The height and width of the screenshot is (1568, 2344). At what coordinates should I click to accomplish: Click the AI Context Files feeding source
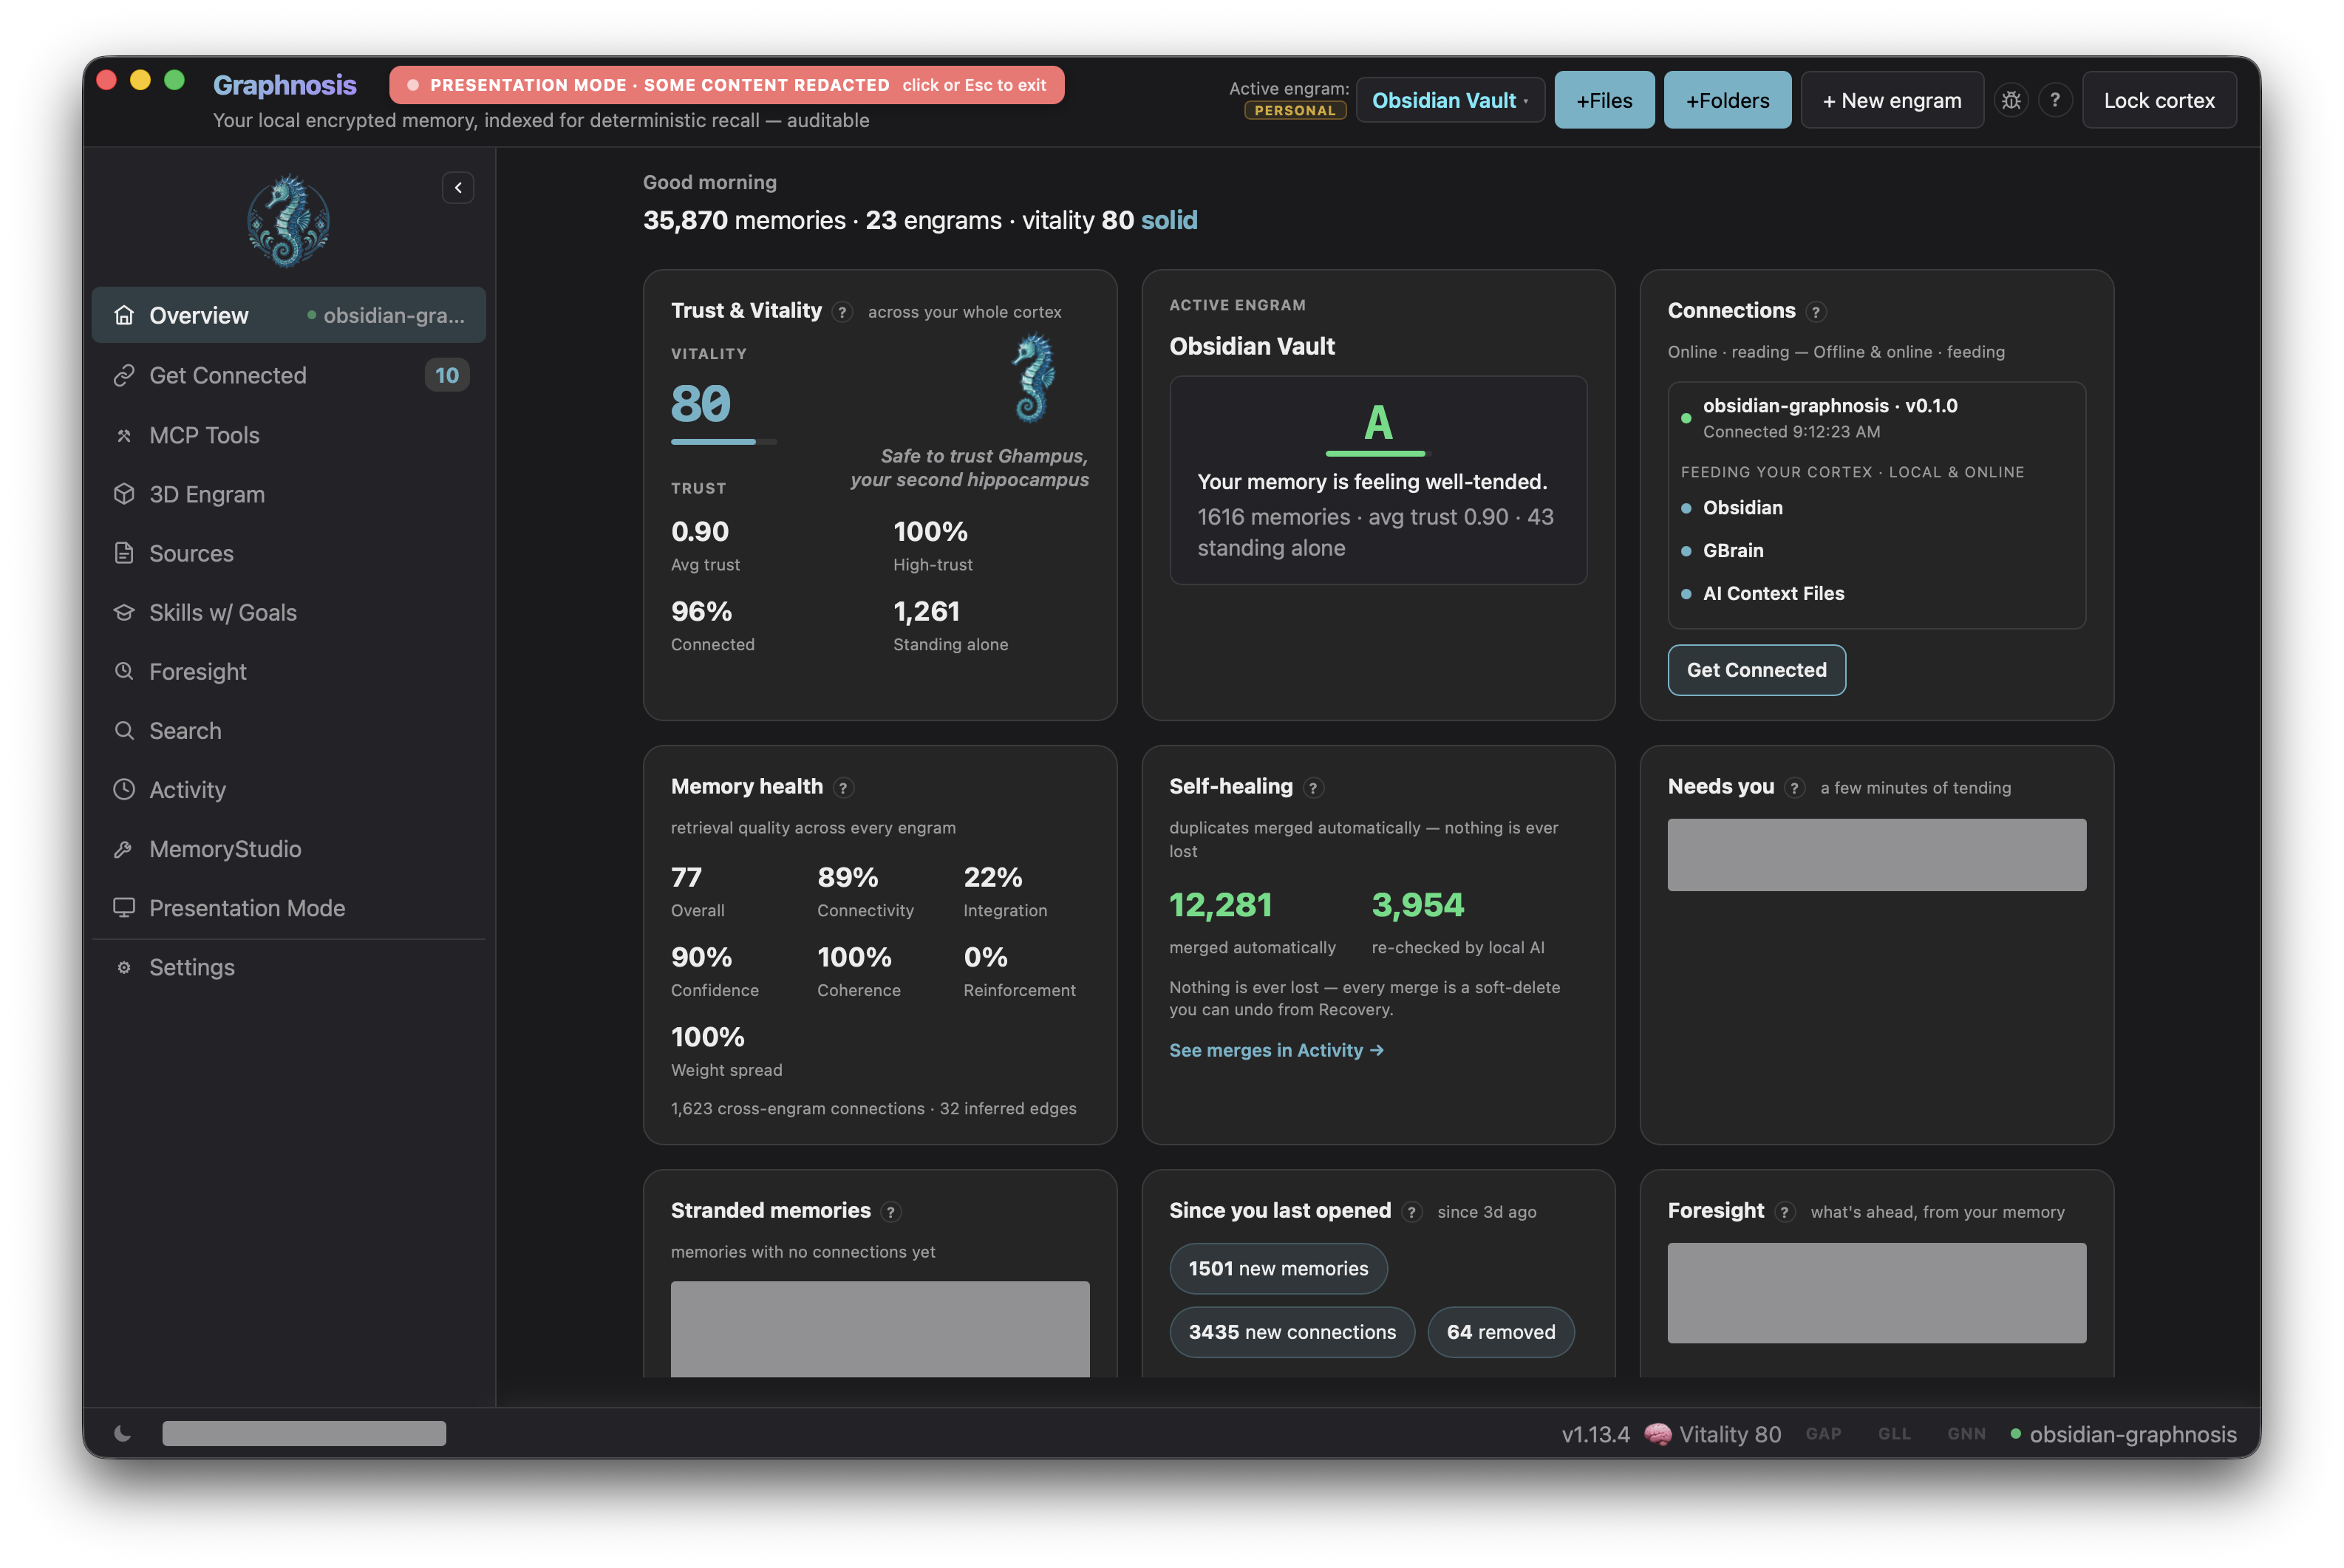pyautogui.click(x=1773, y=593)
